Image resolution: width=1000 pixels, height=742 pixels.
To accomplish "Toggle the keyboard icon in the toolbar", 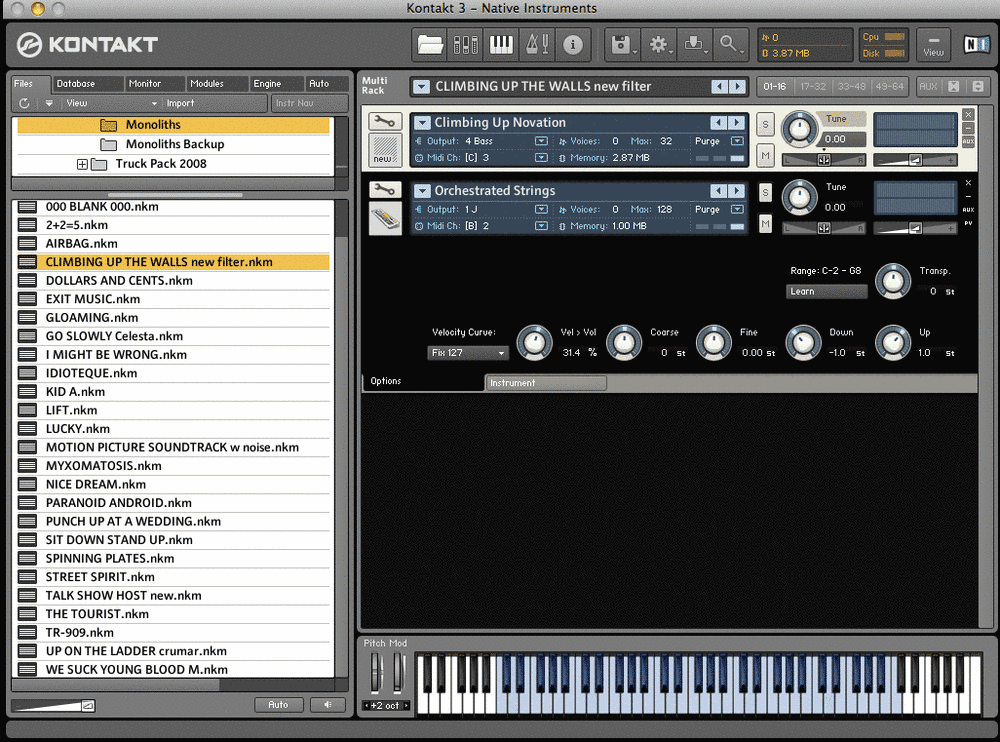I will (501, 45).
